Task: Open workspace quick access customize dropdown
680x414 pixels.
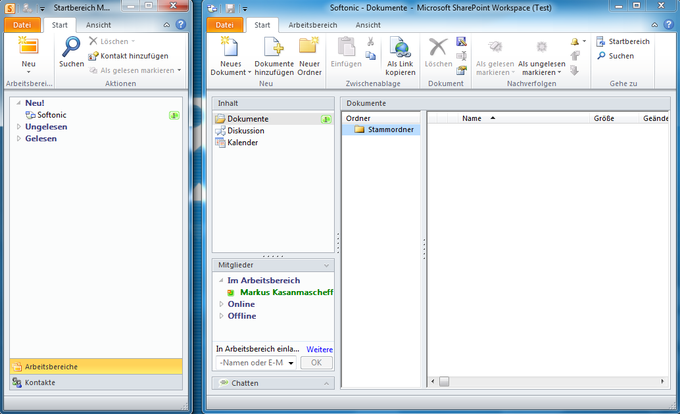Action: click(245, 8)
